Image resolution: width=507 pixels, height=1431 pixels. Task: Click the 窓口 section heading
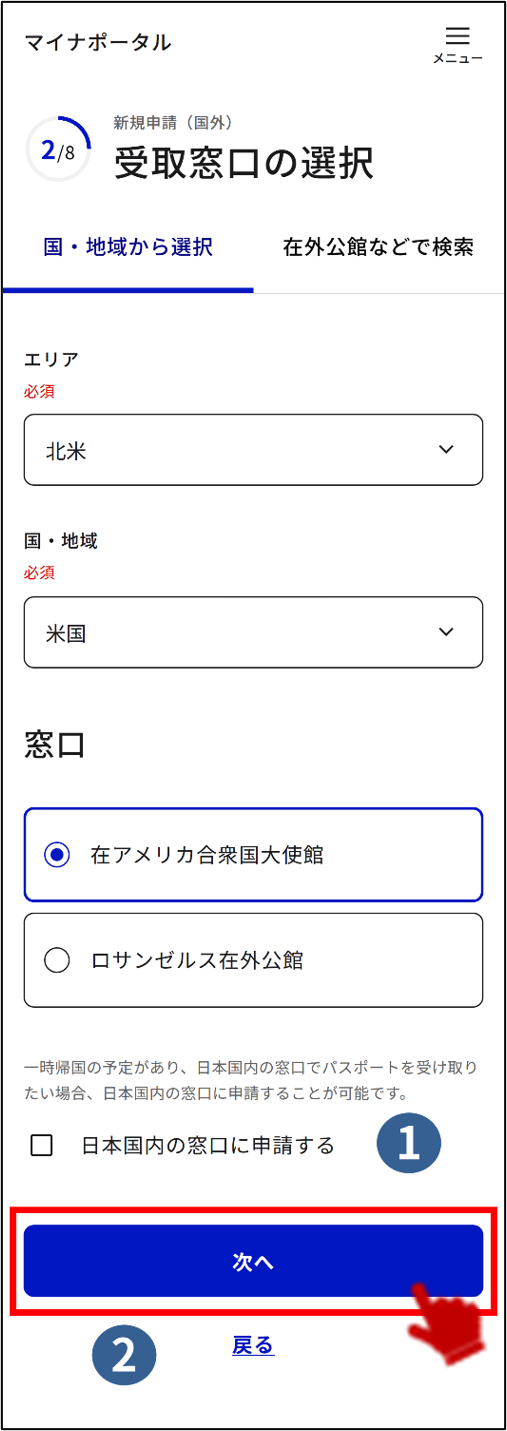[54, 744]
